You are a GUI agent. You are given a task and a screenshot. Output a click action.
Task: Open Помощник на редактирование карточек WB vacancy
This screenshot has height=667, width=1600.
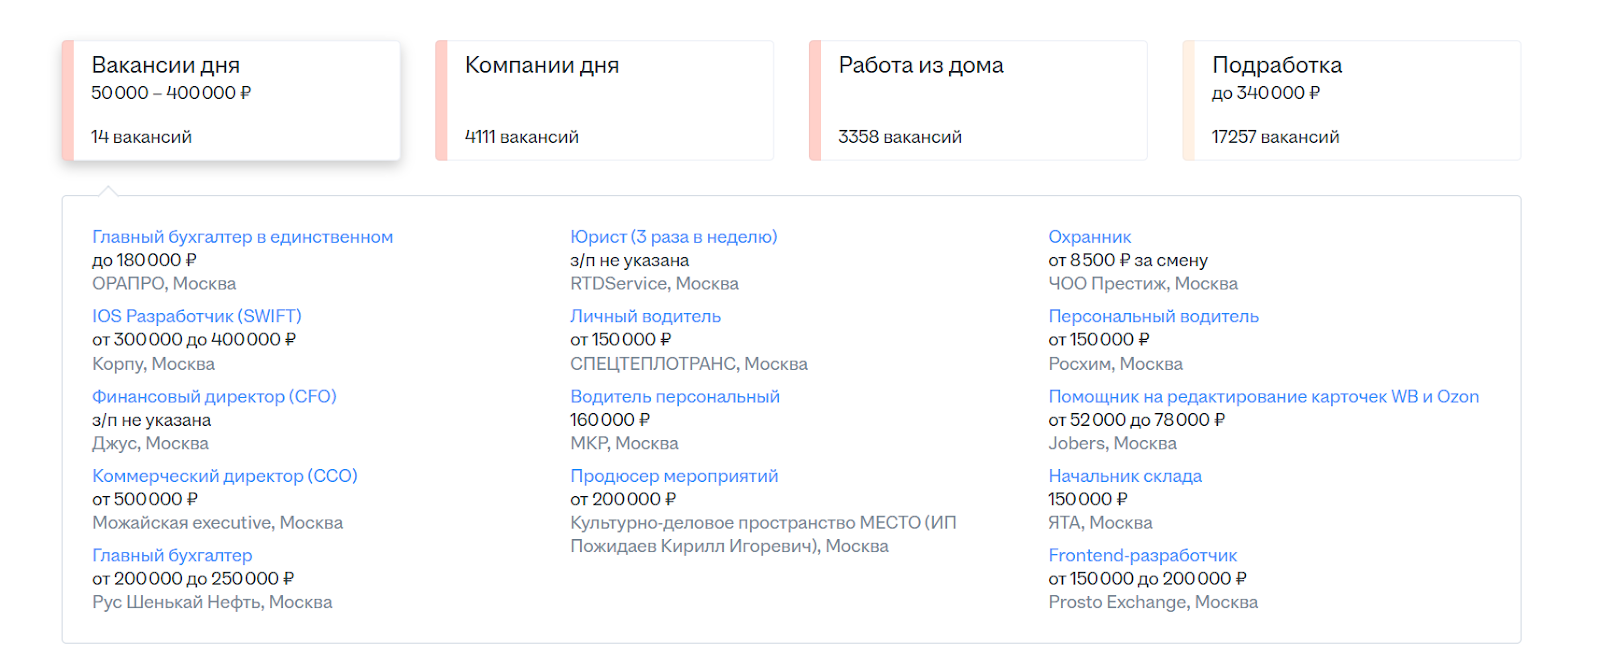1262,396
